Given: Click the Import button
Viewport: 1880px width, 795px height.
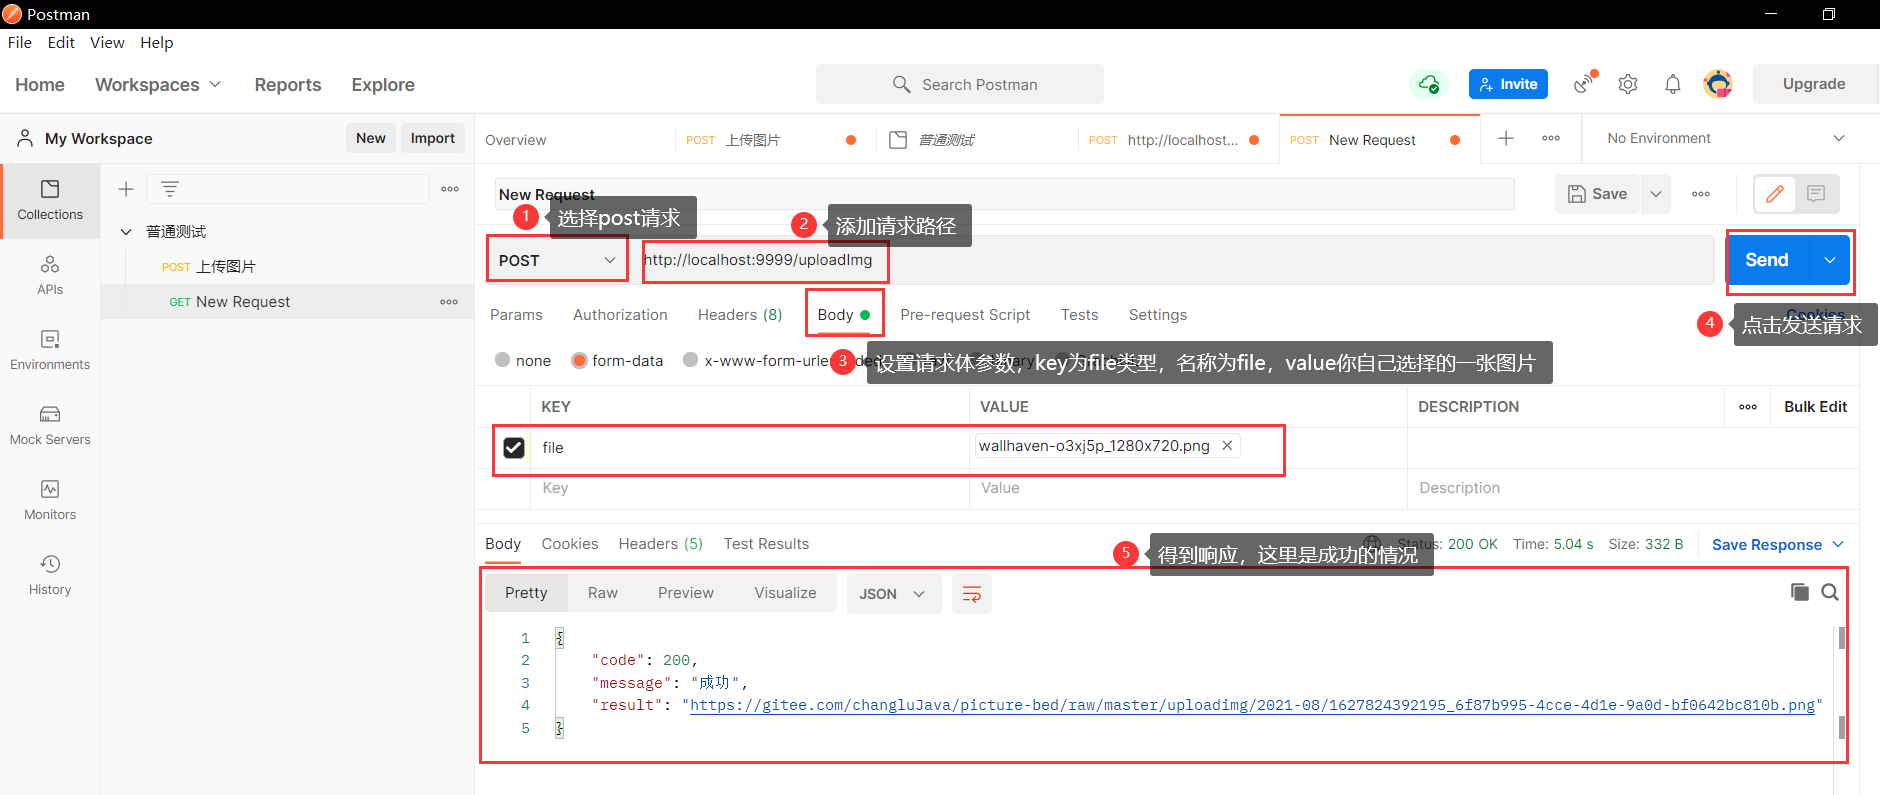Looking at the screenshot, I should pos(432,138).
